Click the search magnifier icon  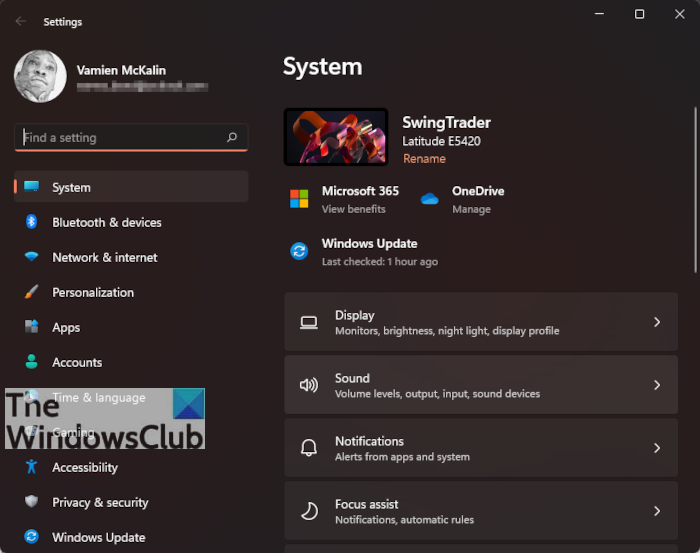click(232, 138)
